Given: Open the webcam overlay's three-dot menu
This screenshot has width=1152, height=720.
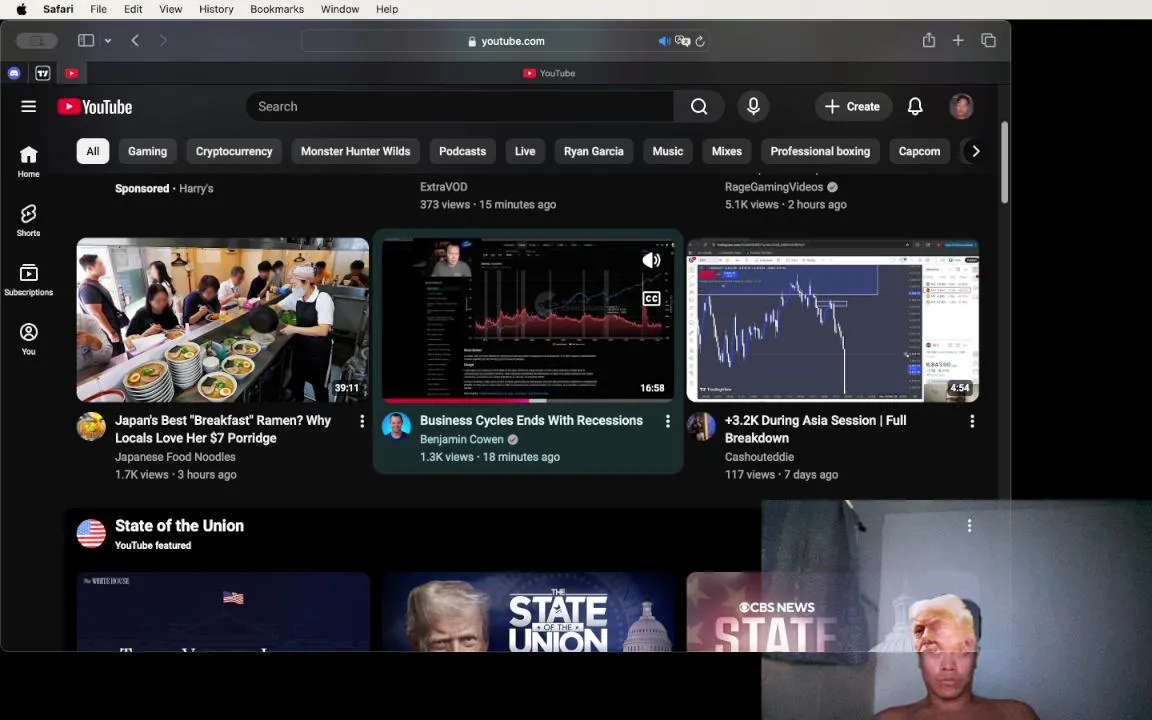Looking at the screenshot, I should pyautogui.click(x=969, y=525).
